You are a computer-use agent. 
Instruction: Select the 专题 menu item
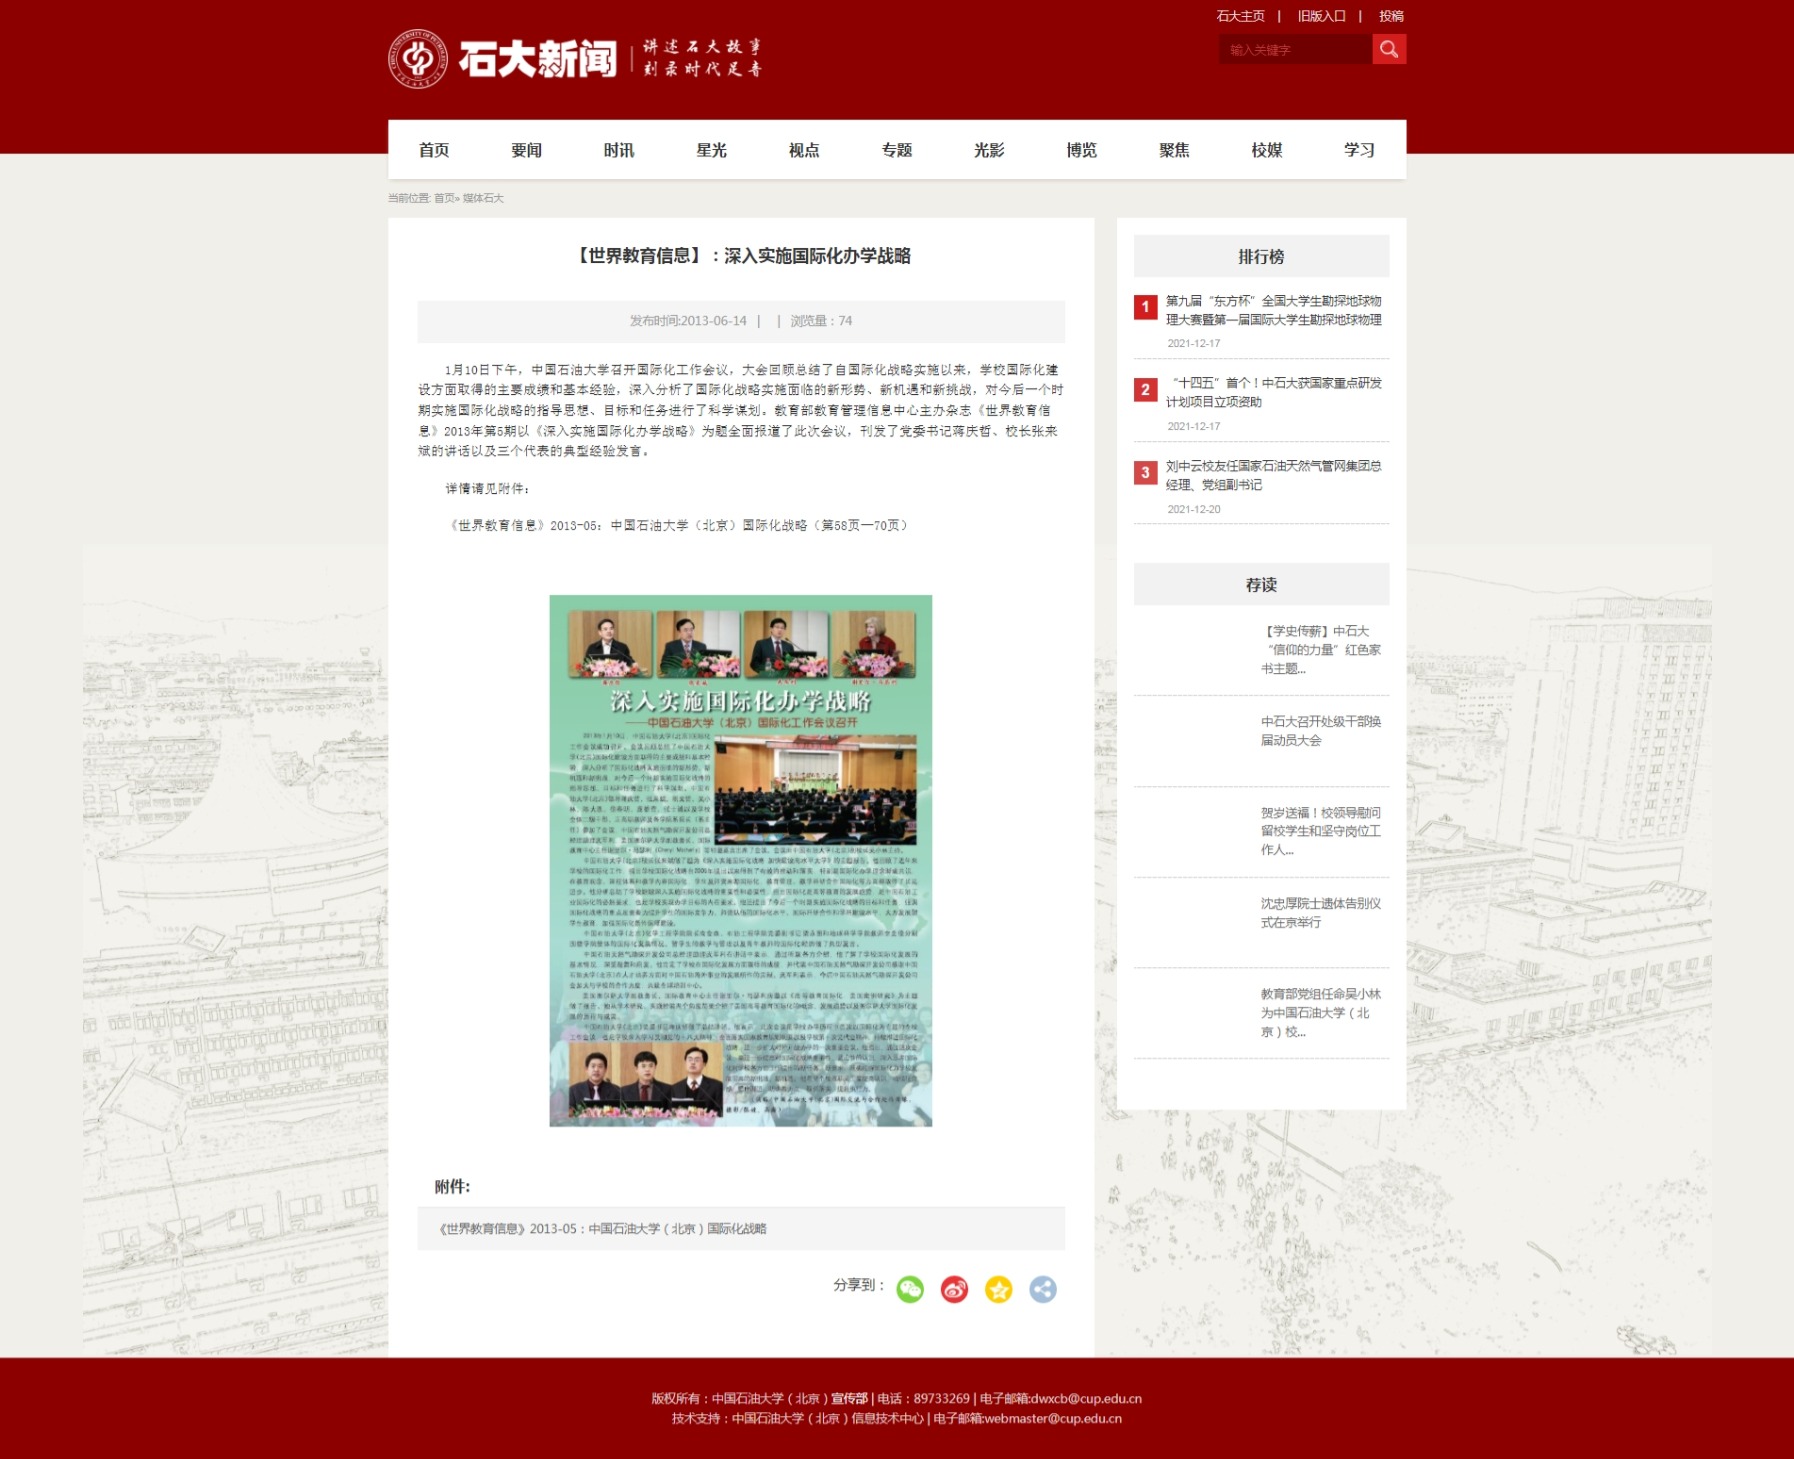click(896, 150)
